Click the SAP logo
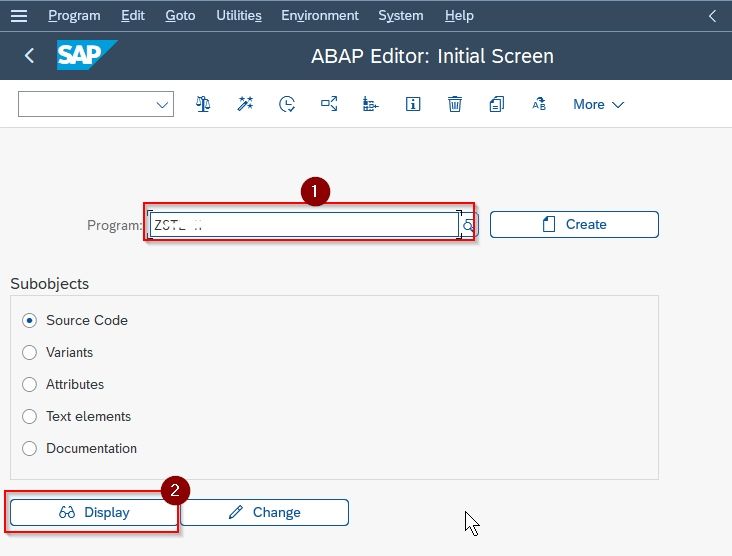 (86, 55)
